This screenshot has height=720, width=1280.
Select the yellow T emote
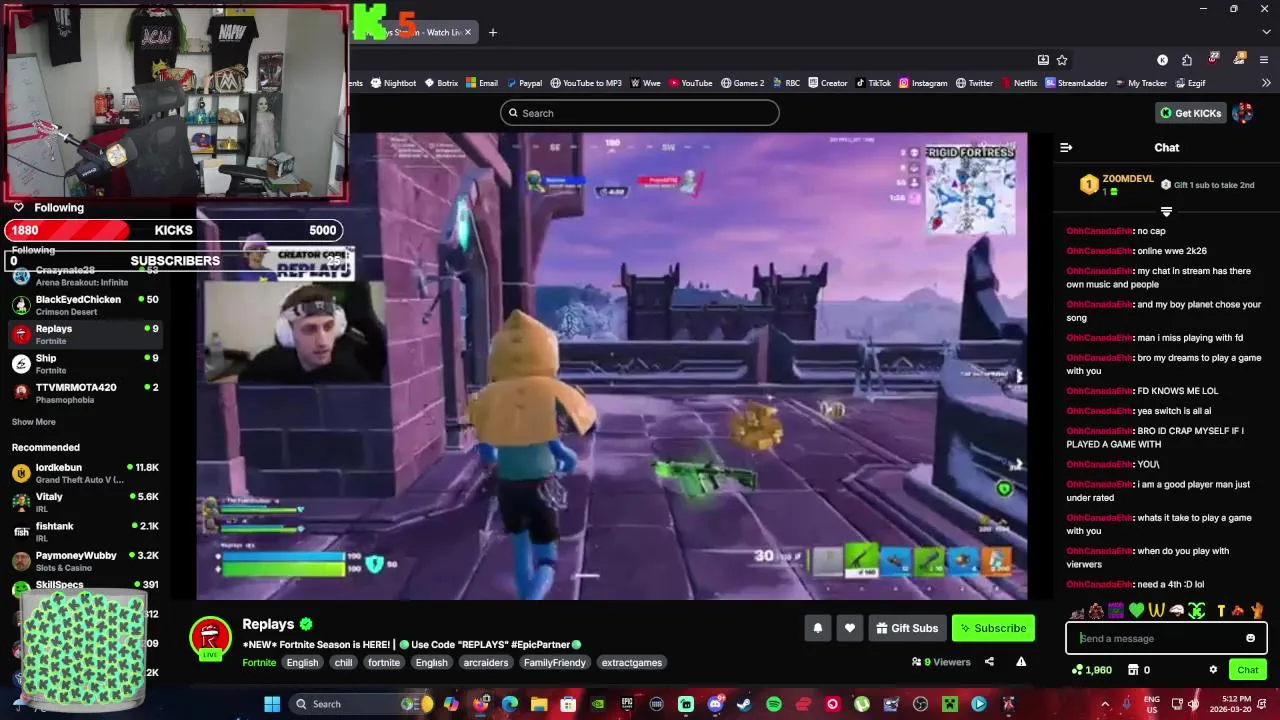pos(1221,610)
